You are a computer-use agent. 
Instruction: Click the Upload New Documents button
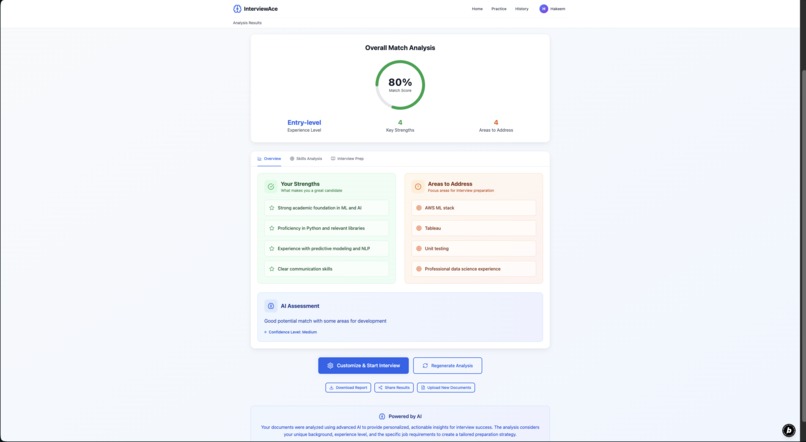[x=446, y=388]
